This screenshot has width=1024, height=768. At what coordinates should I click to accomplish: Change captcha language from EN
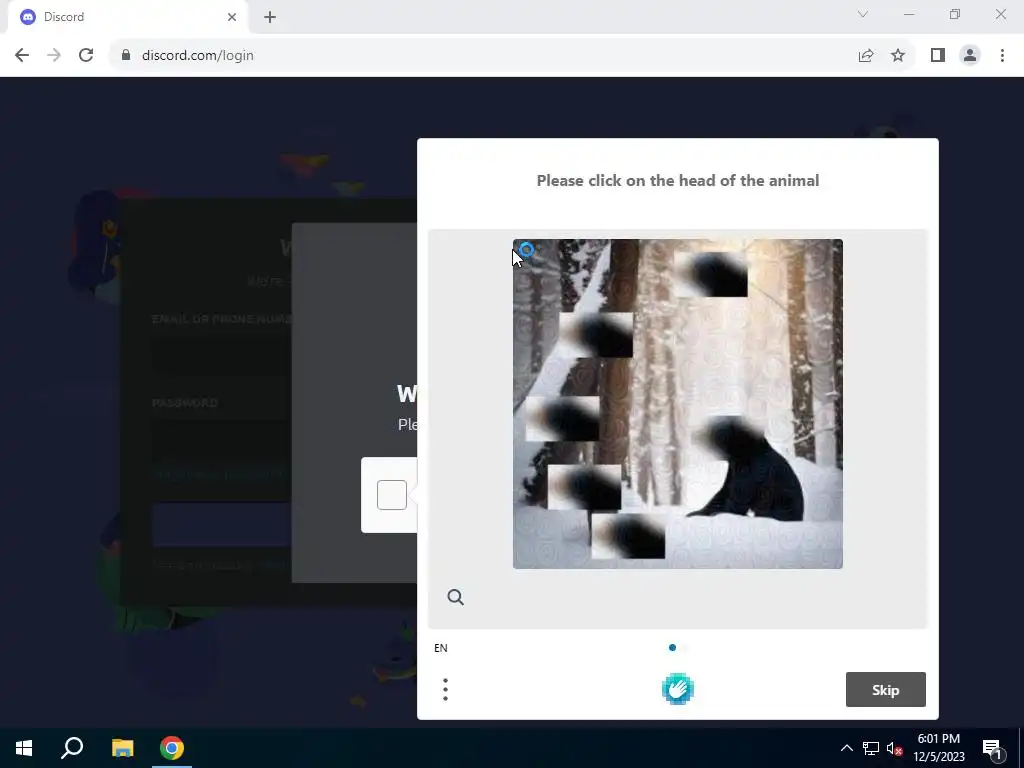coord(441,648)
